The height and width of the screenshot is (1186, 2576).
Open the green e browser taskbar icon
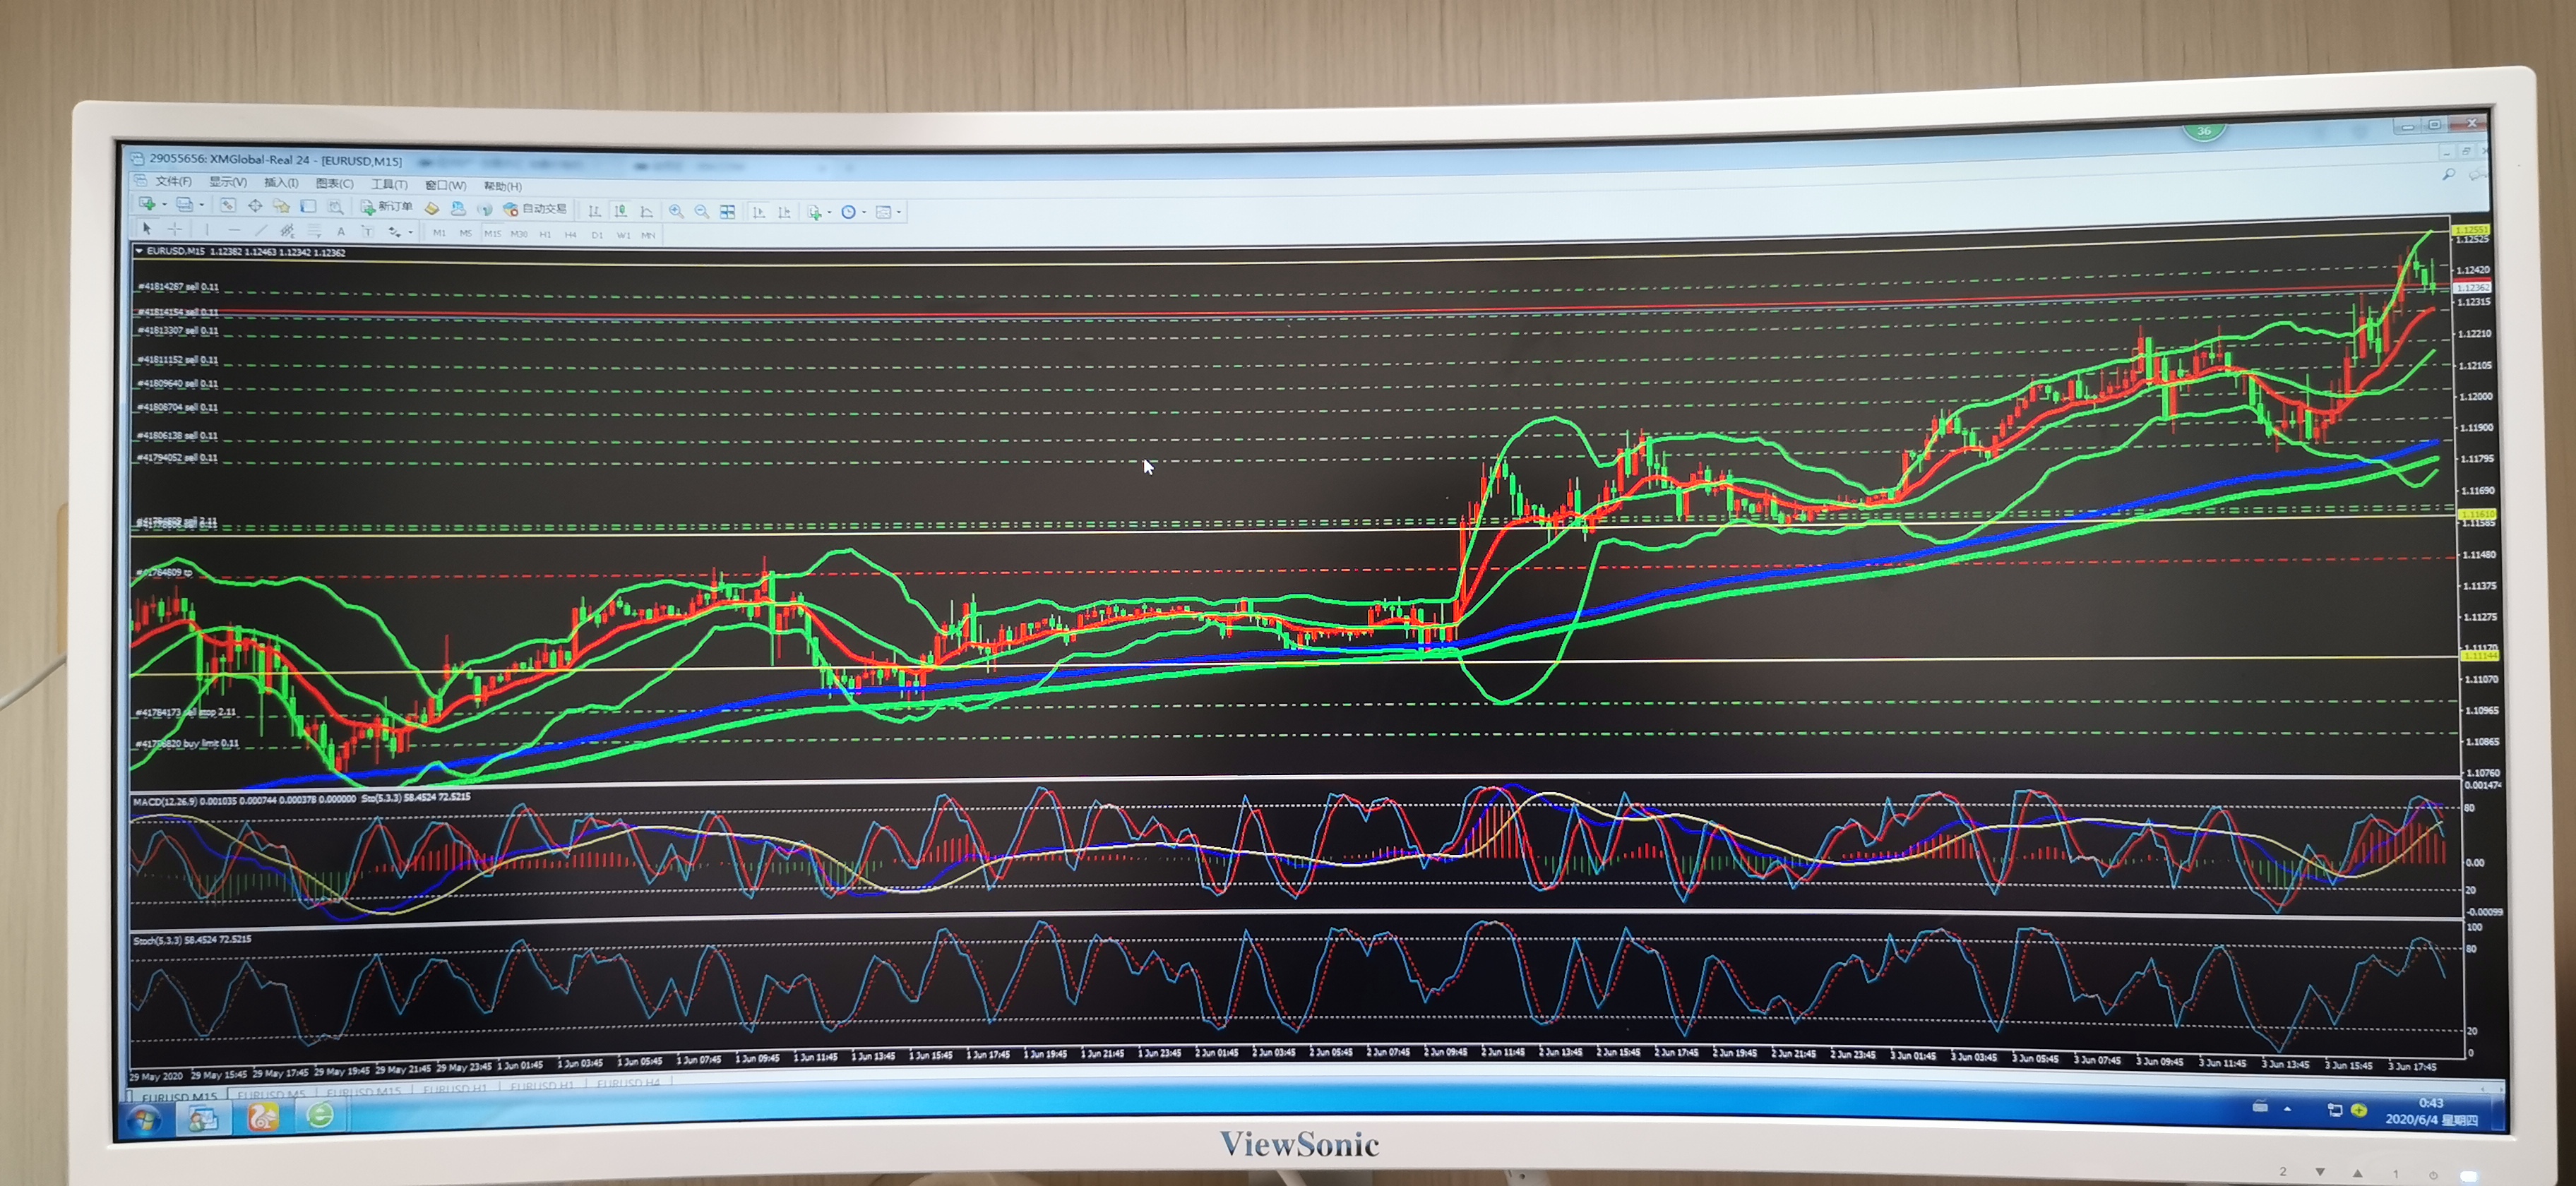click(x=320, y=1115)
